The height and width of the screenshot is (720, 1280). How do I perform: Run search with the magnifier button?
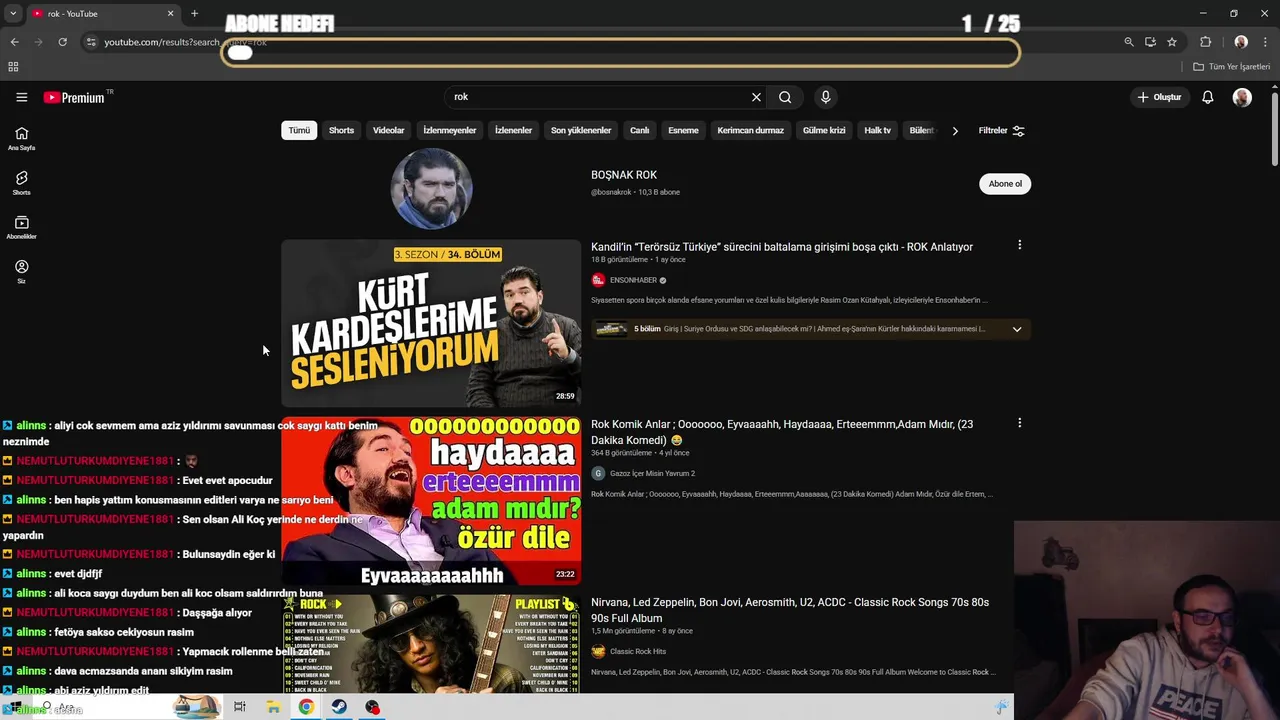point(785,97)
